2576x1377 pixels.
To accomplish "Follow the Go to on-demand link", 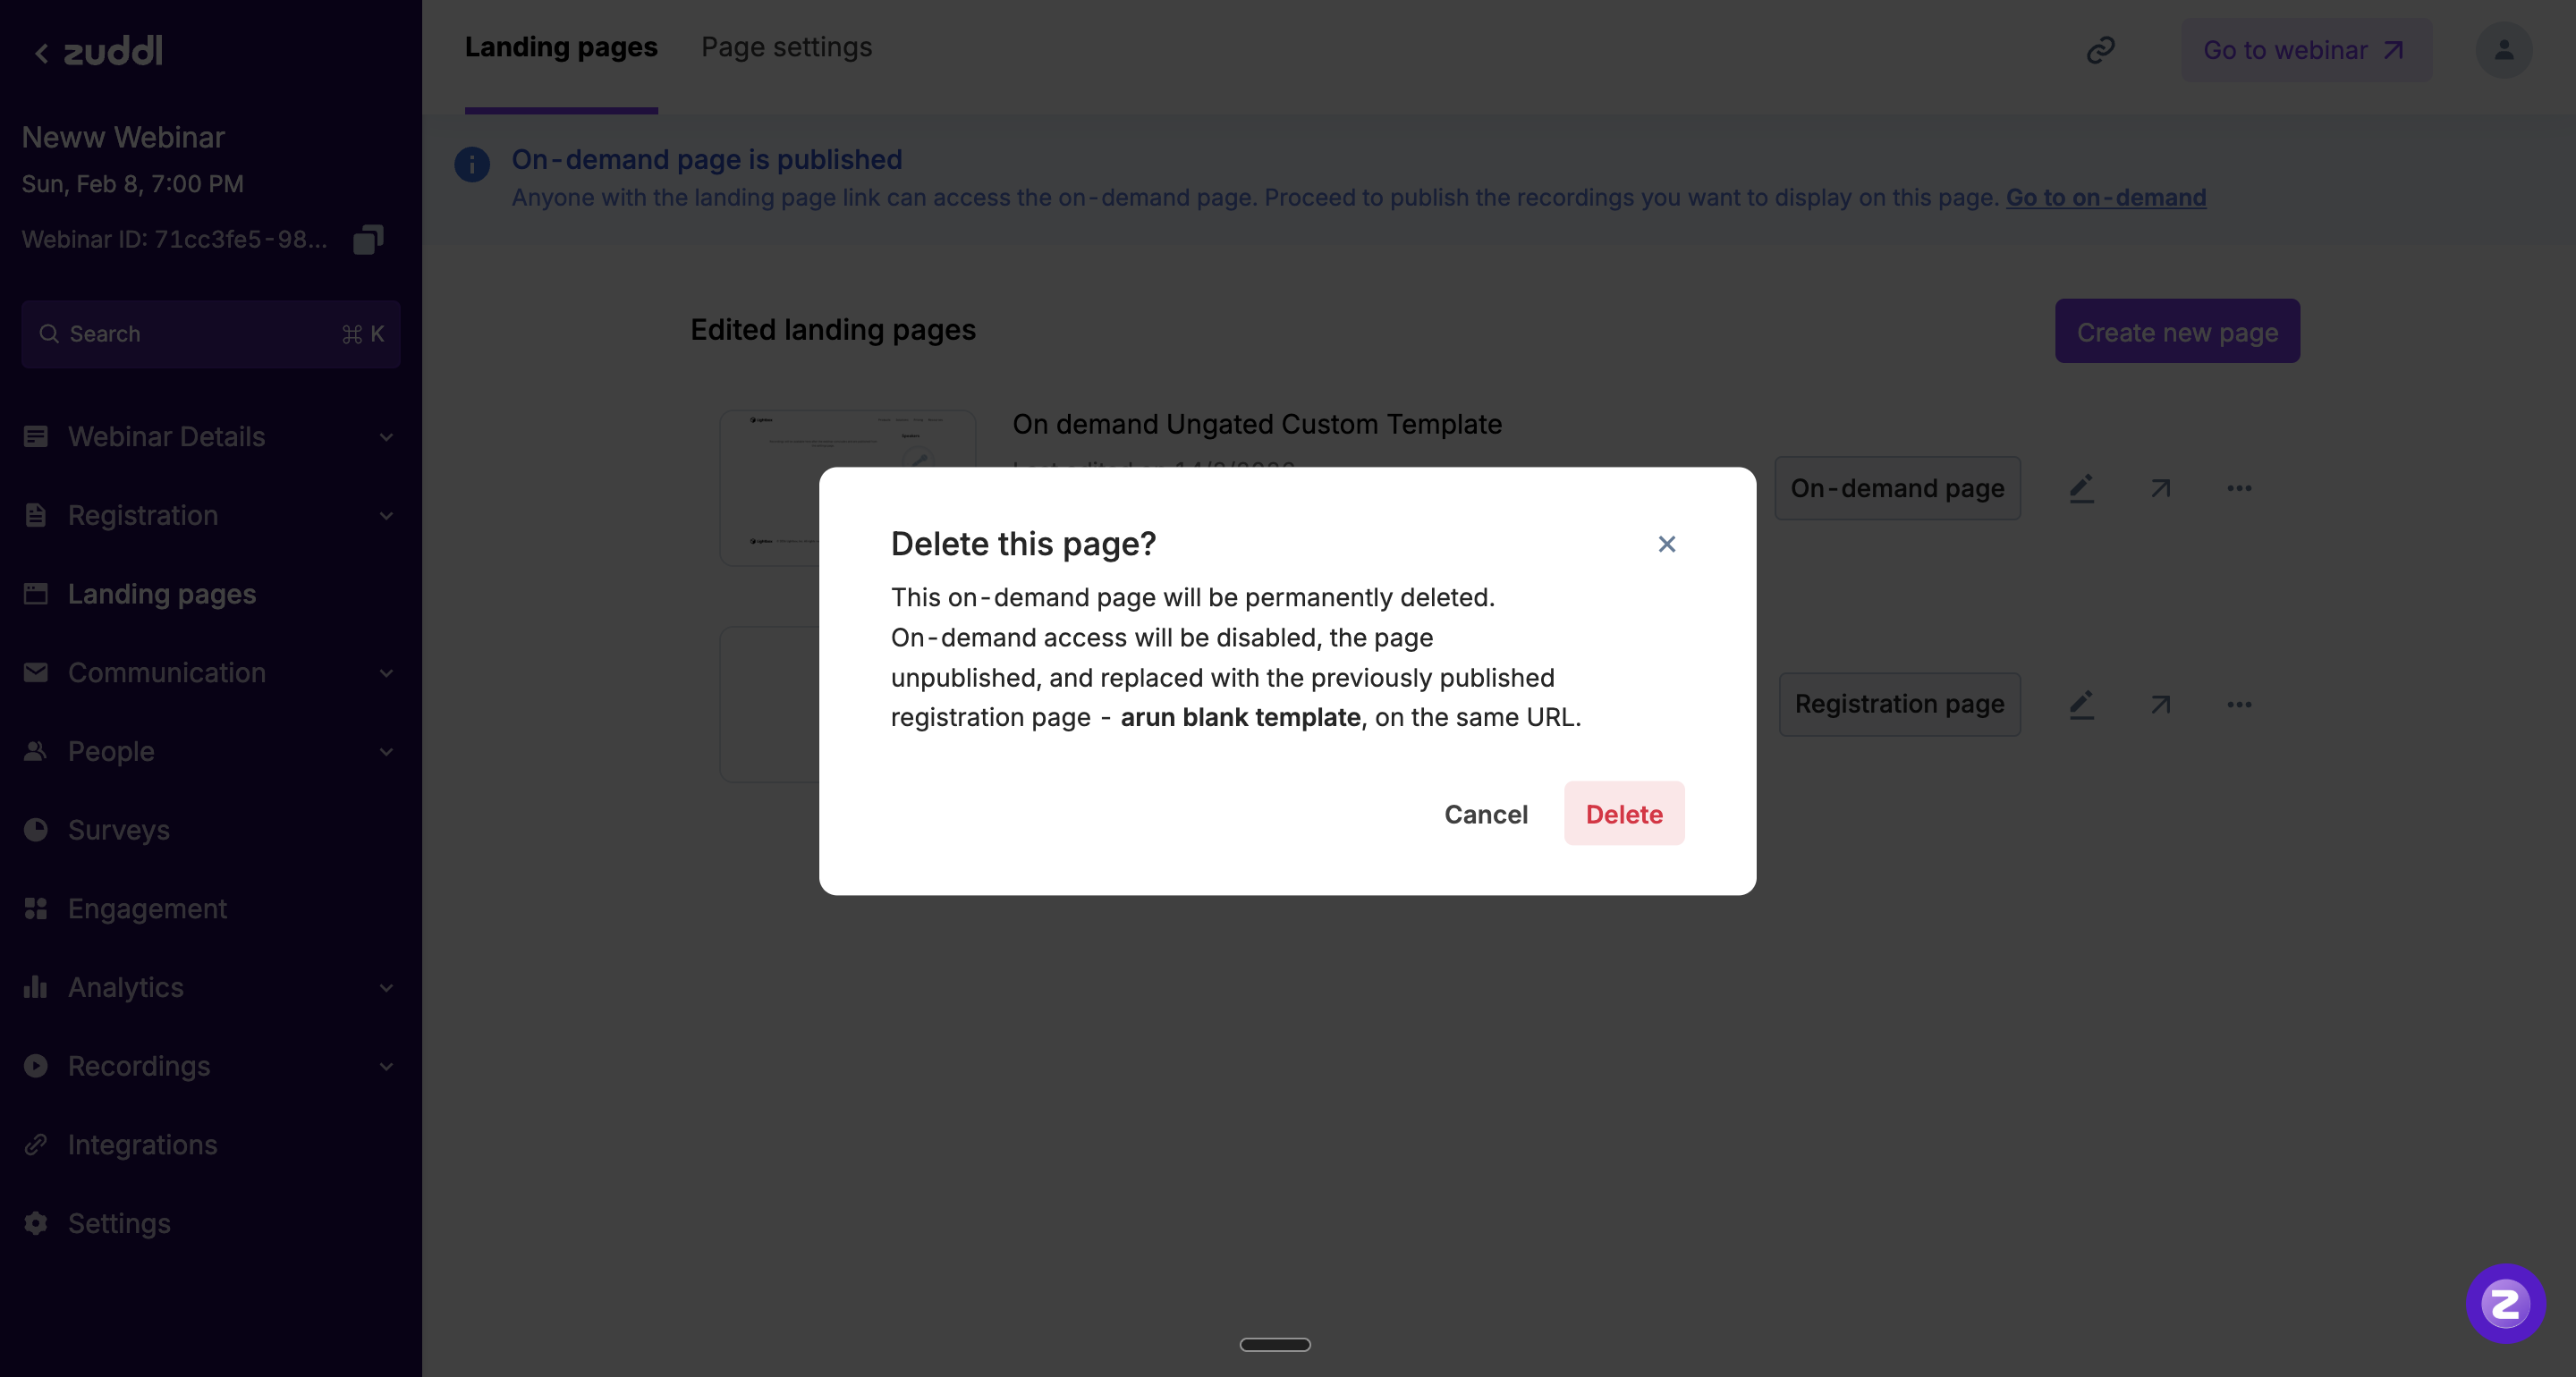I will coord(2105,197).
